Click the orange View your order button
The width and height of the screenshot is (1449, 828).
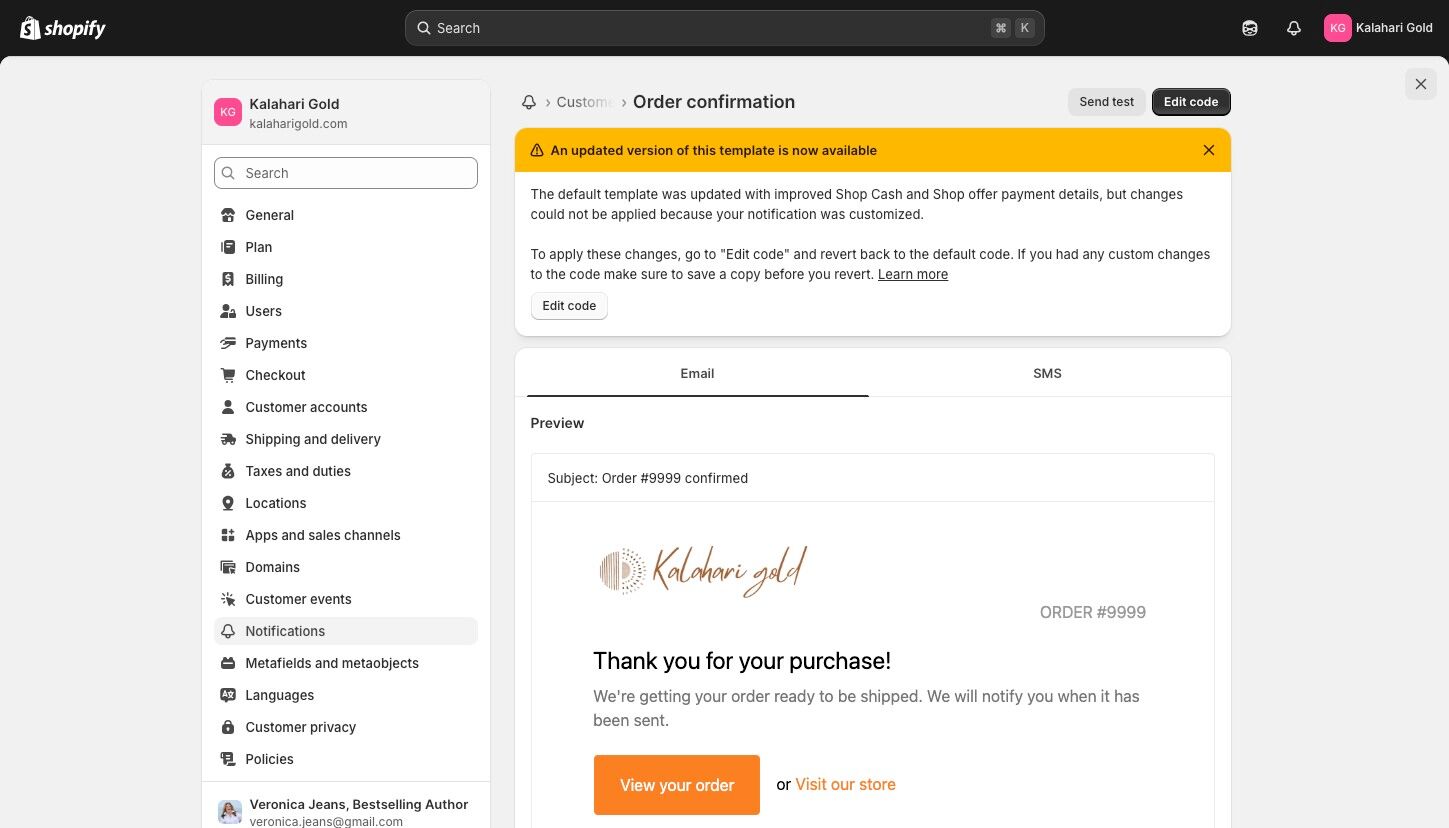pos(677,785)
